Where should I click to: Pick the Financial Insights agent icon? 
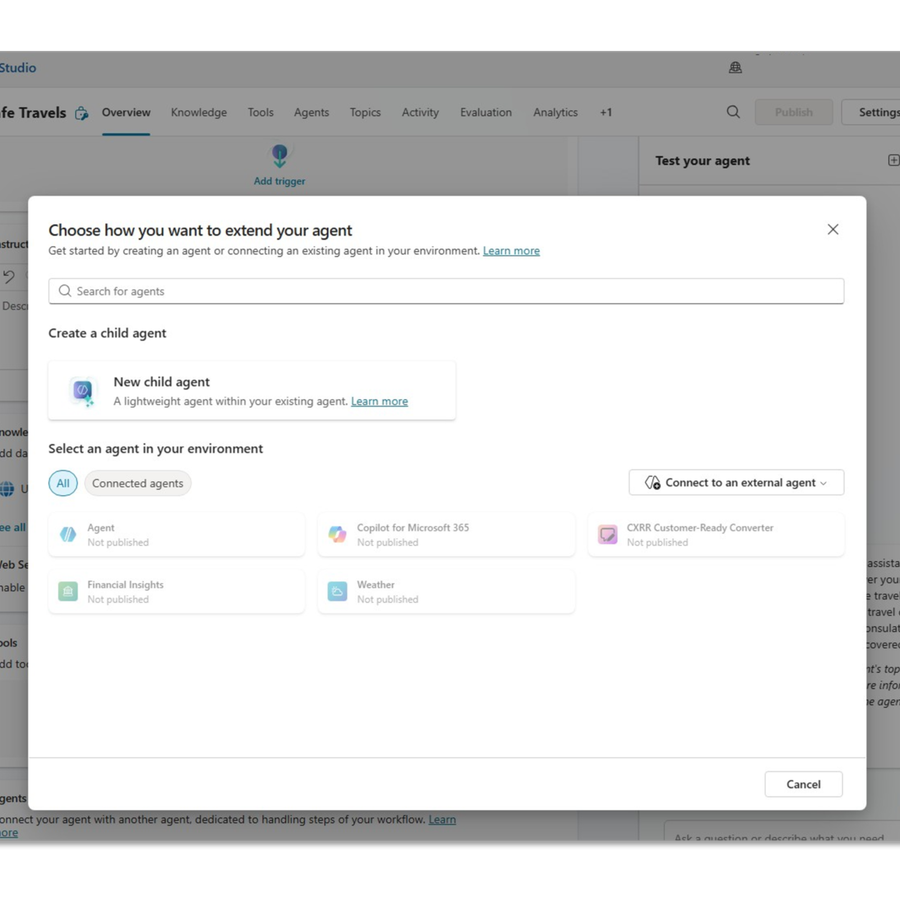coord(68,591)
